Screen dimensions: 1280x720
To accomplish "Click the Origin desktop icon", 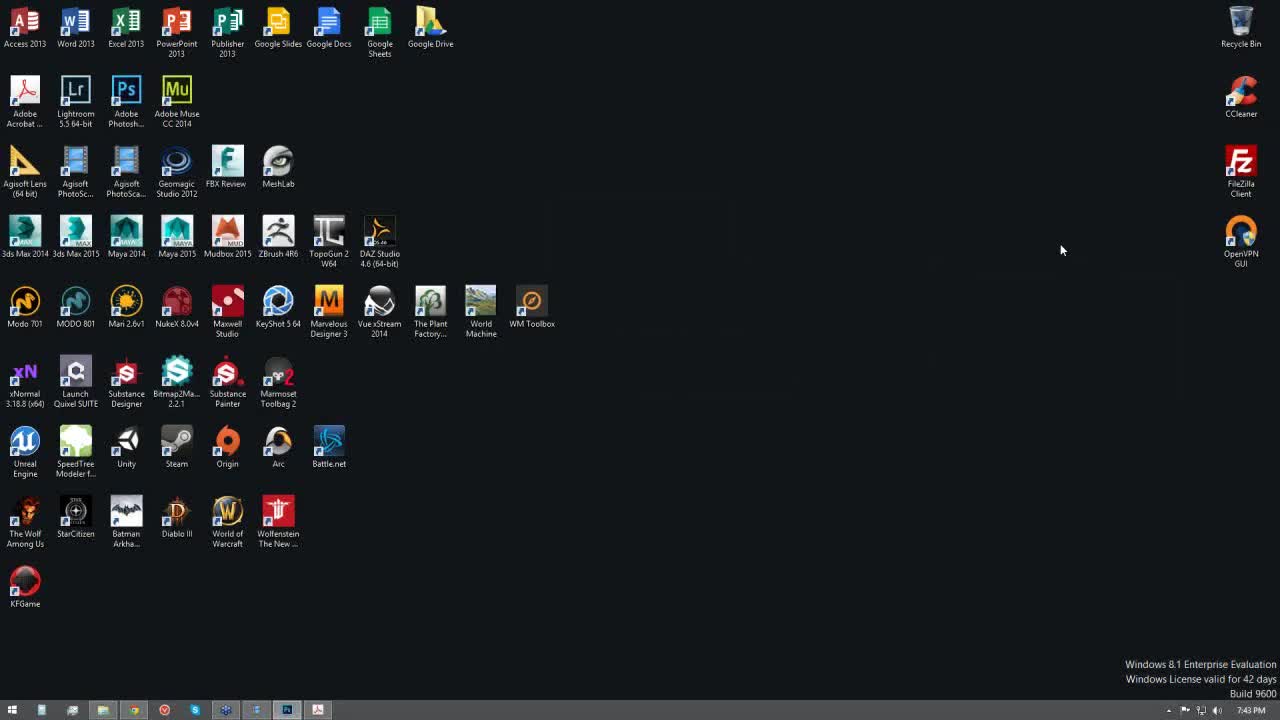I will pos(227,448).
